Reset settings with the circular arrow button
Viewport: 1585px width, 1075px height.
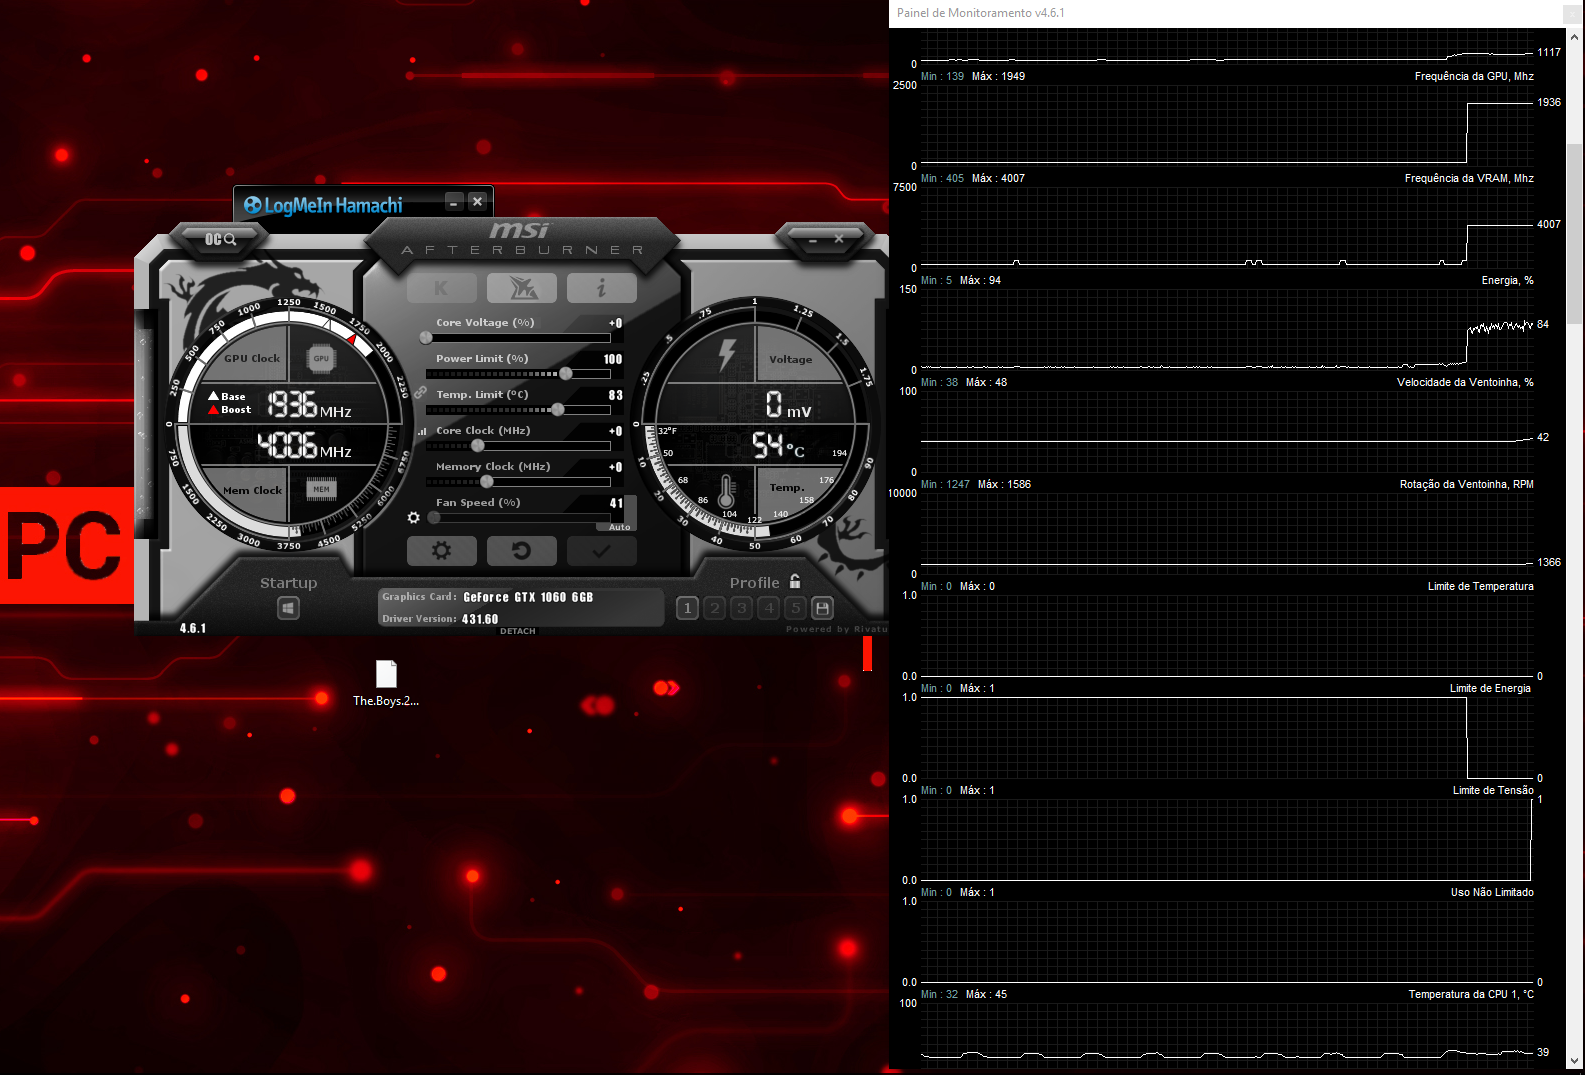coord(522,551)
